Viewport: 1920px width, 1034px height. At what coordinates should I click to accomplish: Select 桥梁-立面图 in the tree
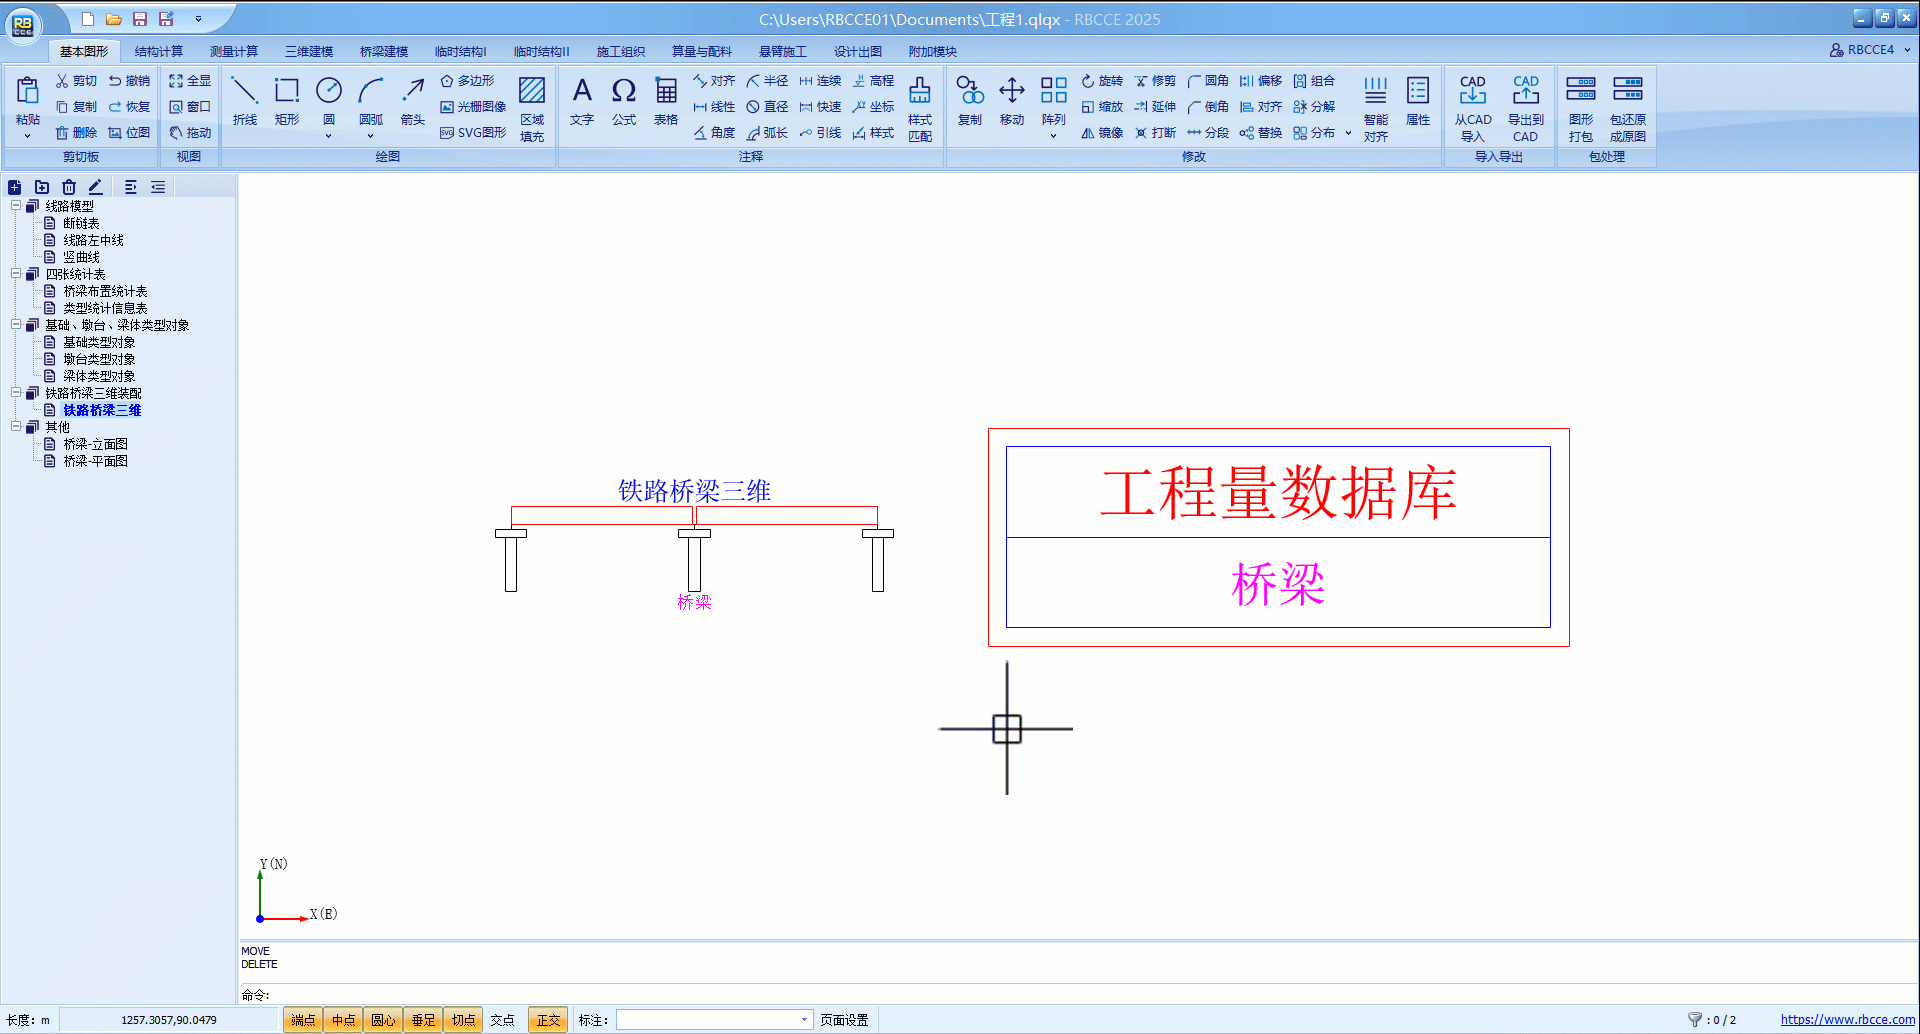pyautogui.click(x=95, y=444)
